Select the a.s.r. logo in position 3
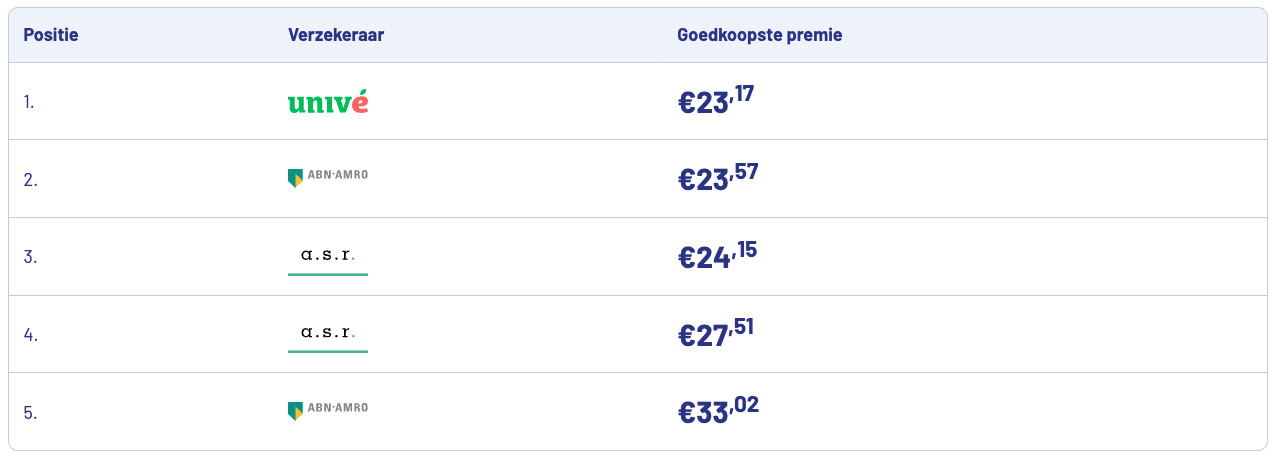This screenshot has width=1273, height=459. click(327, 257)
